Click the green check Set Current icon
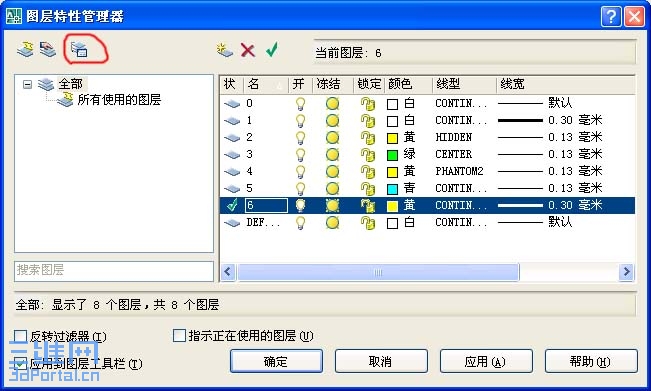Screen dimensions: 651x391 [272, 50]
